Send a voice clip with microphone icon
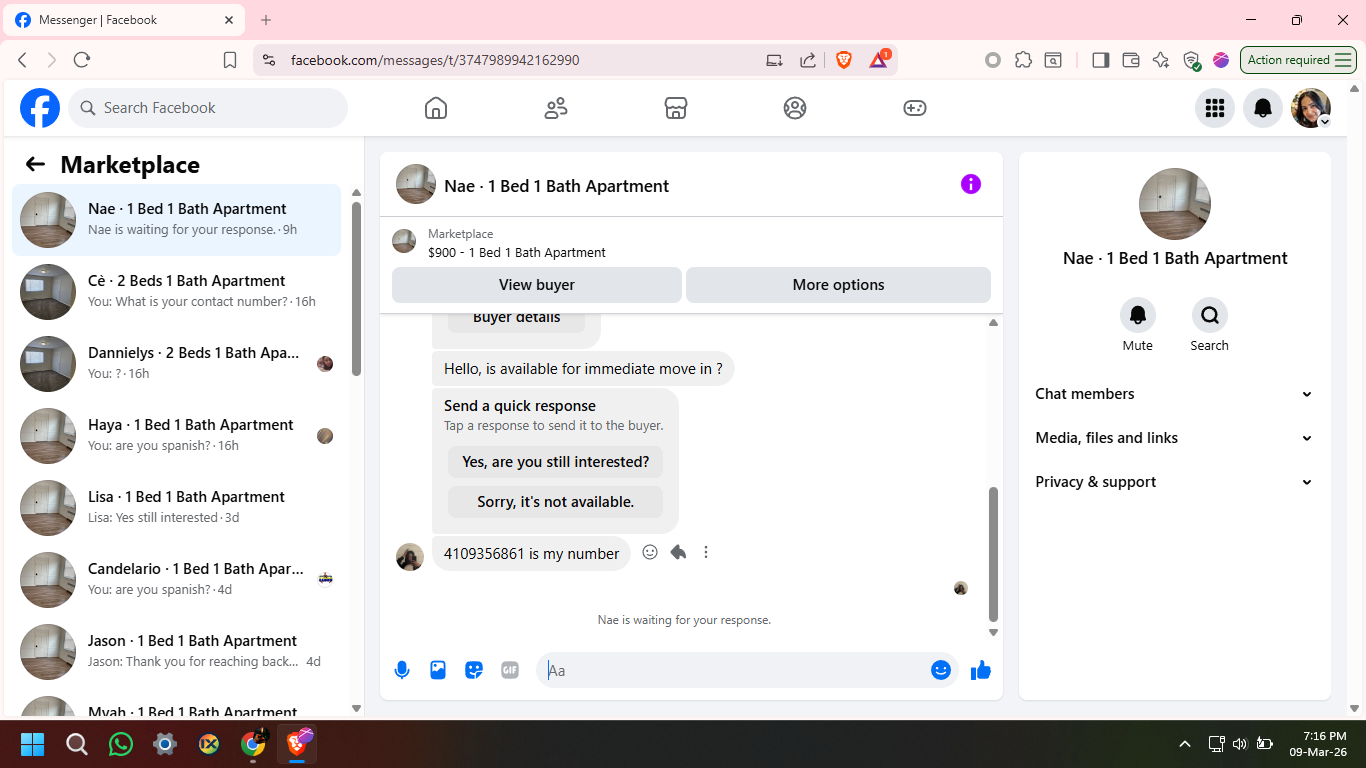Image resolution: width=1366 pixels, height=768 pixels. (402, 670)
